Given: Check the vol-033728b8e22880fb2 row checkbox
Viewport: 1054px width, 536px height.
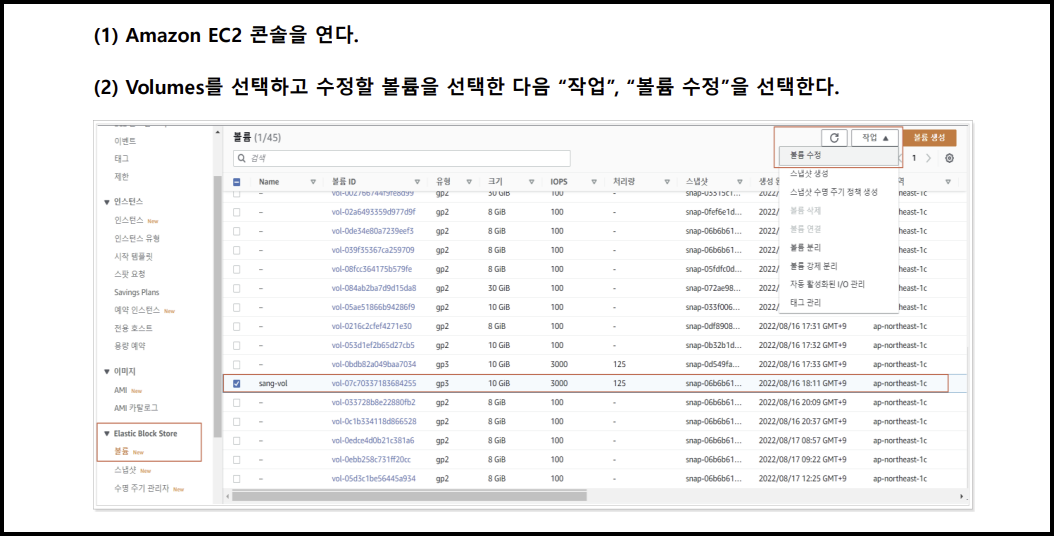Looking at the screenshot, I should point(237,402).
